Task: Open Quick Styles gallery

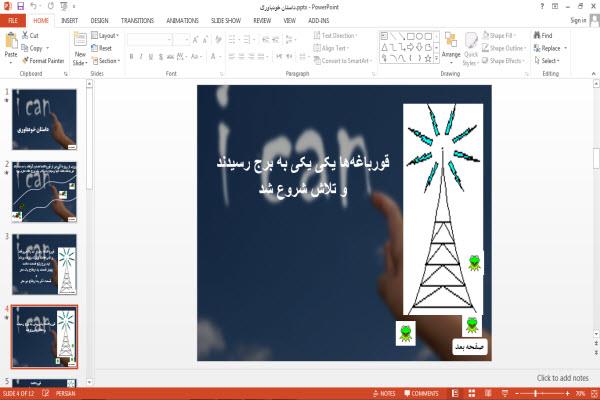Action: pyautogui.click(x=471, y=49)
